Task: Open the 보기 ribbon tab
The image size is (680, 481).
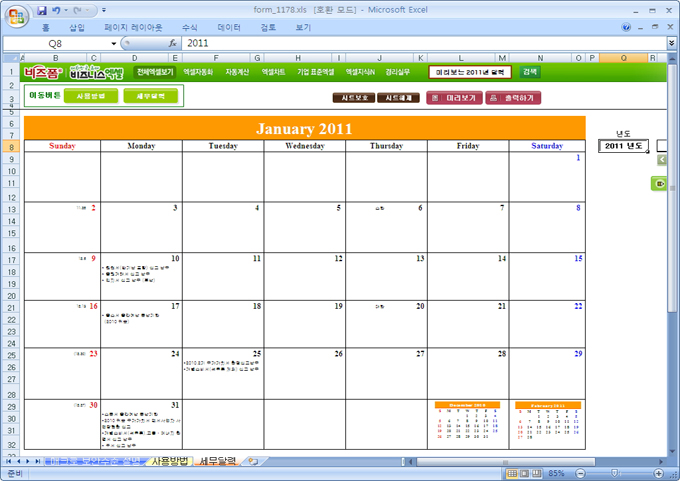Action: click(x=303, y=27)
